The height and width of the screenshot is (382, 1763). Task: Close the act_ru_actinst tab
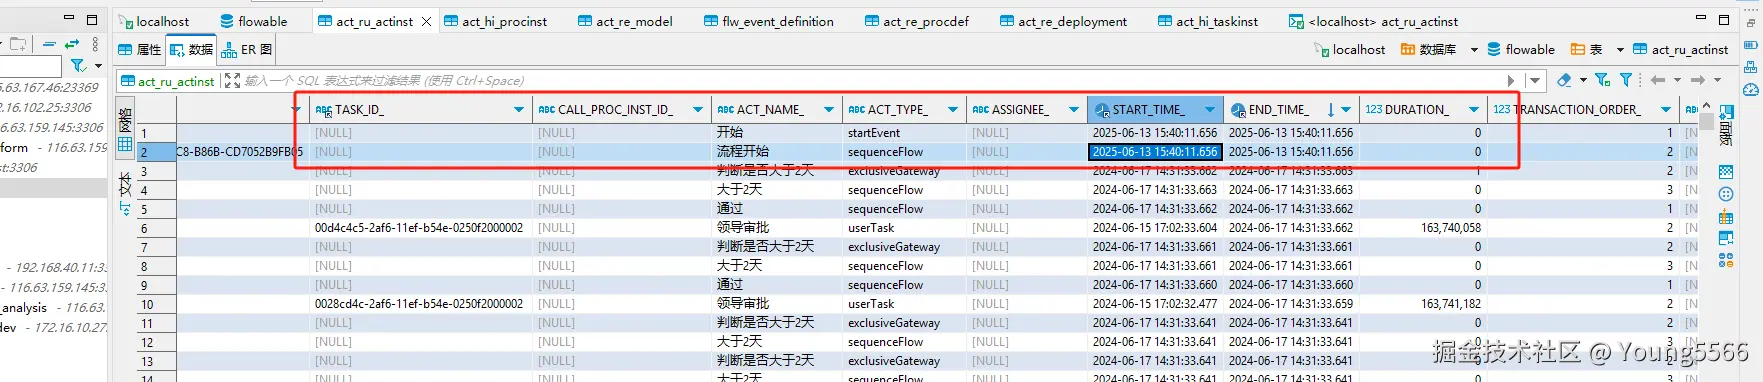[x=427, y=21]
